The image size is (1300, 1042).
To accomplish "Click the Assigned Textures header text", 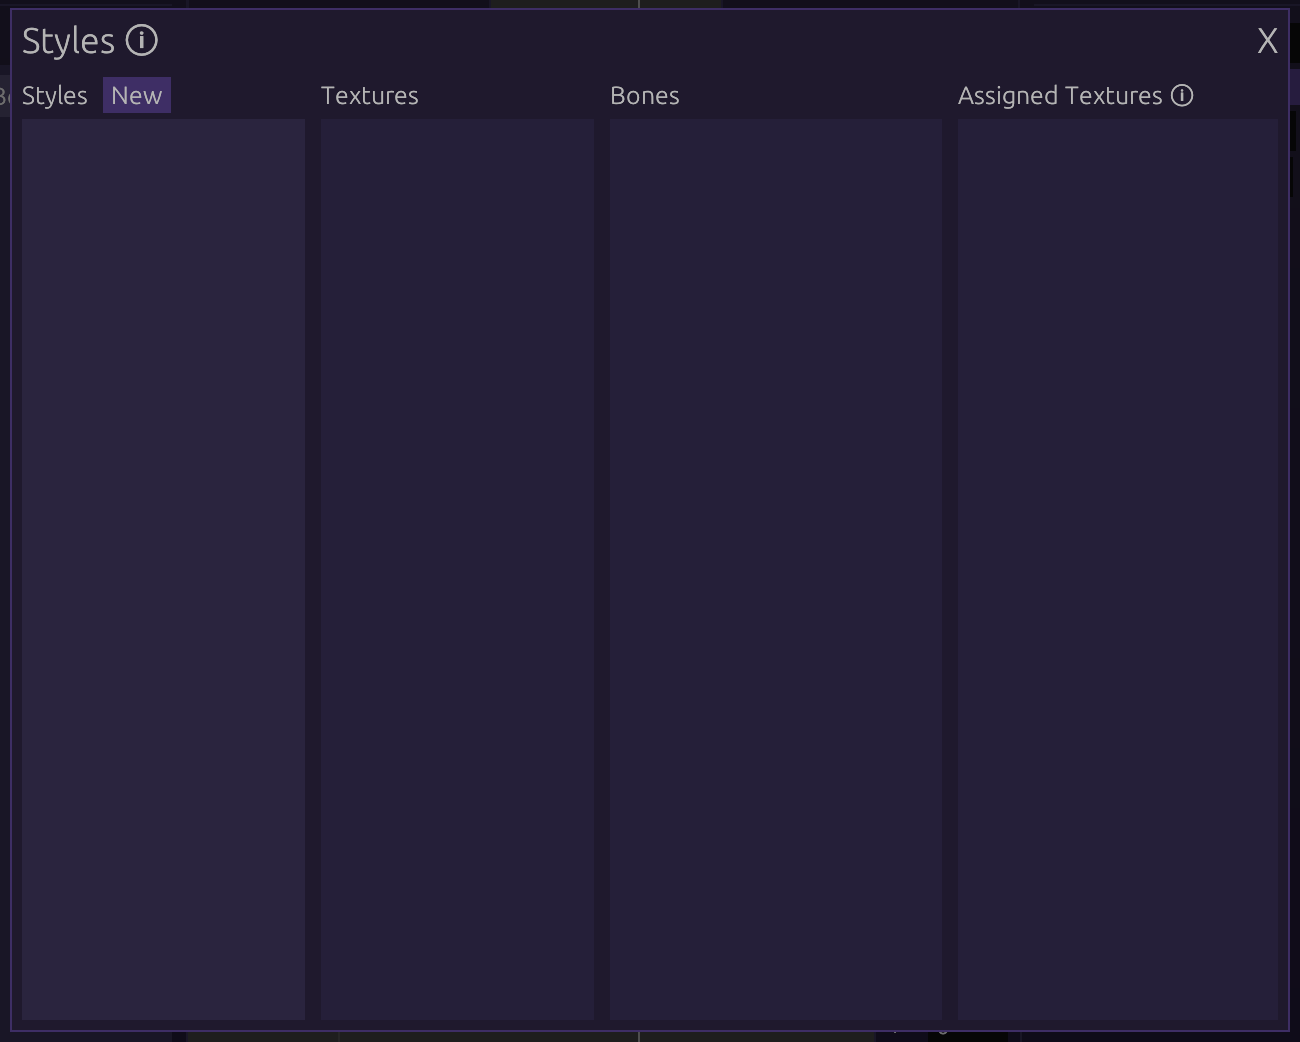I will click(1059, 96).
